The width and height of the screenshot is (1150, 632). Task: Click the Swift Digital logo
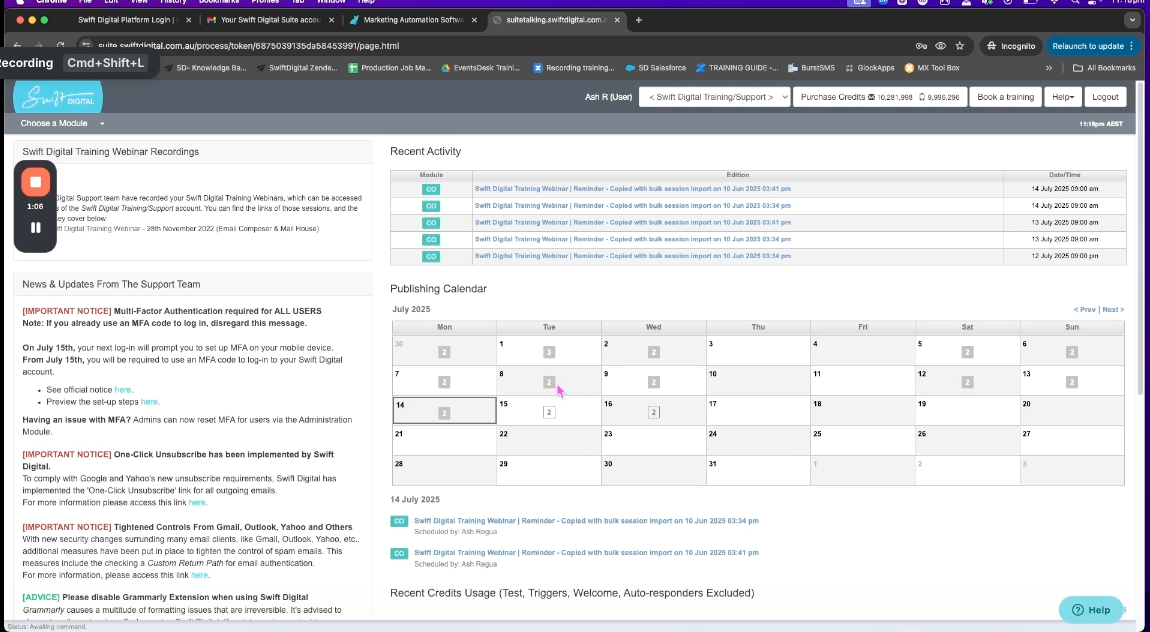58,98
